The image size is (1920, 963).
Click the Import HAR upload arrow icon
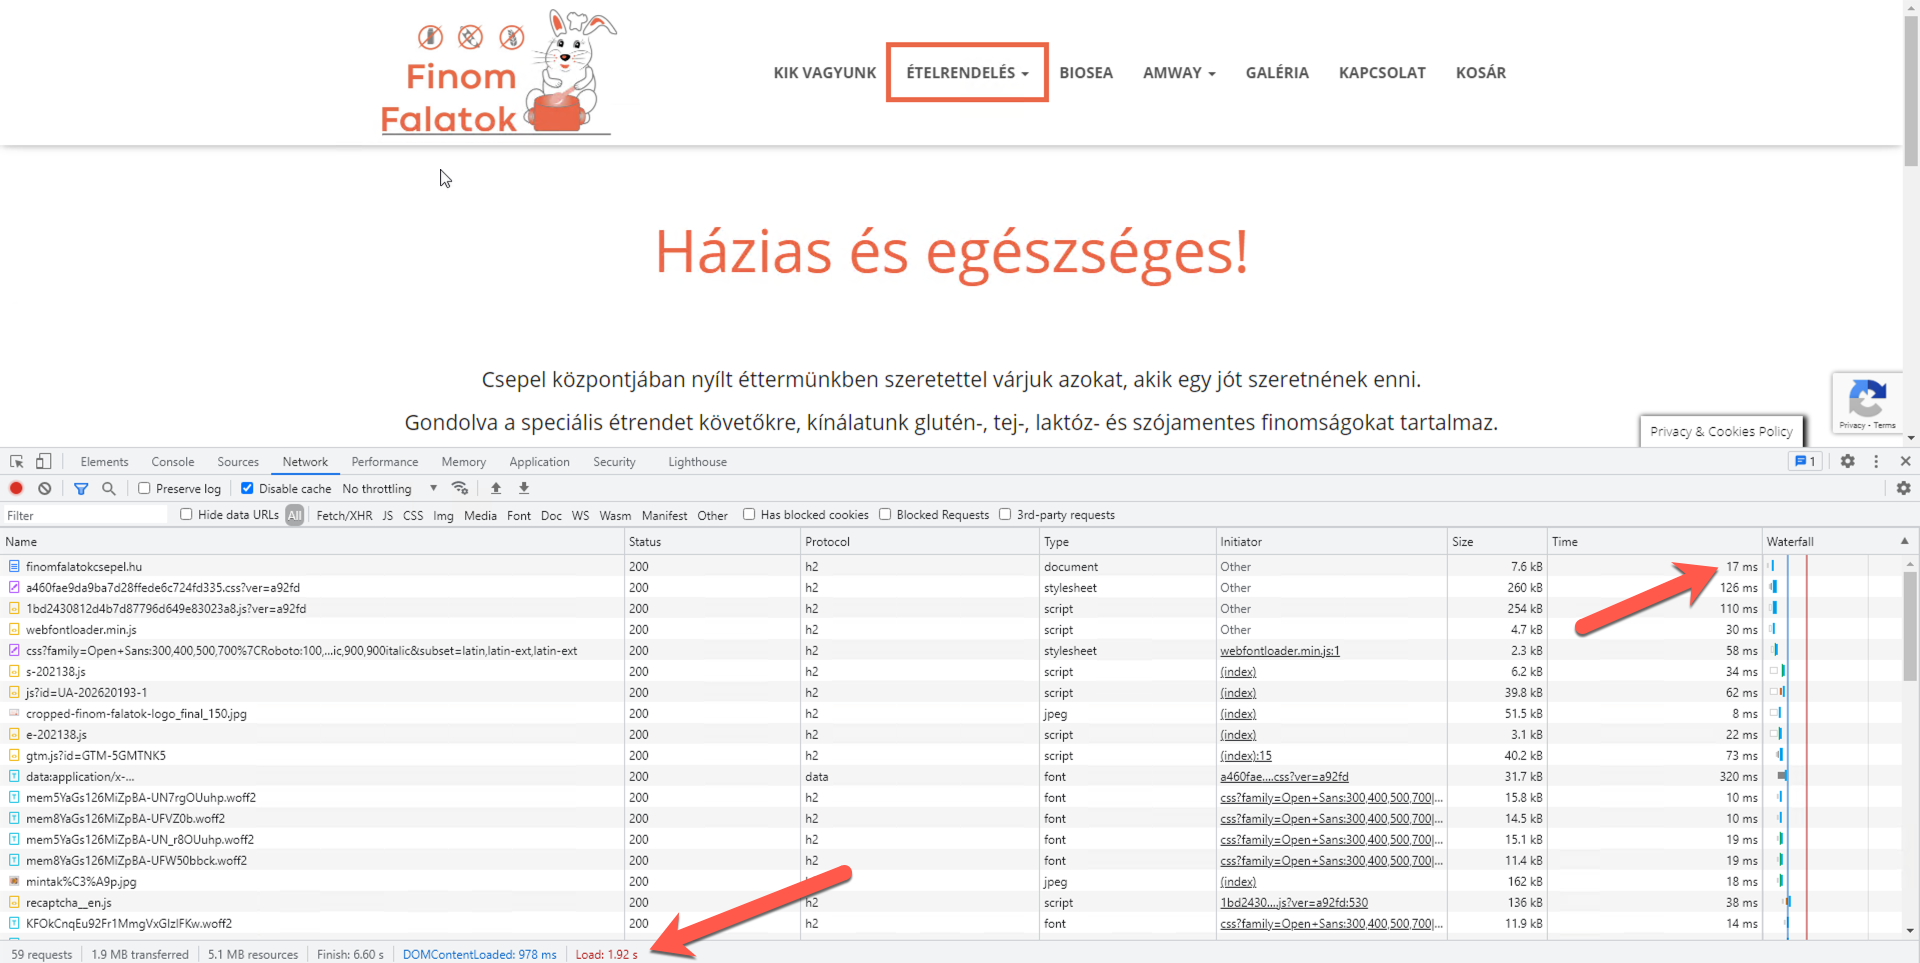(496, 488)
